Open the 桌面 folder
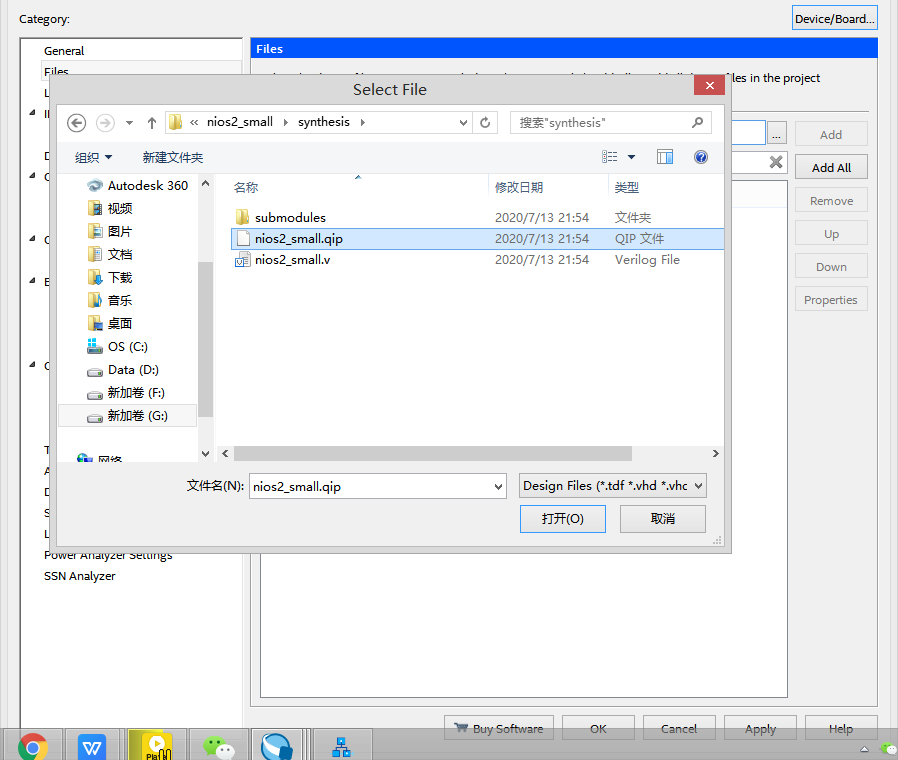This screenshot has width=898, height=760. point(110,324)
